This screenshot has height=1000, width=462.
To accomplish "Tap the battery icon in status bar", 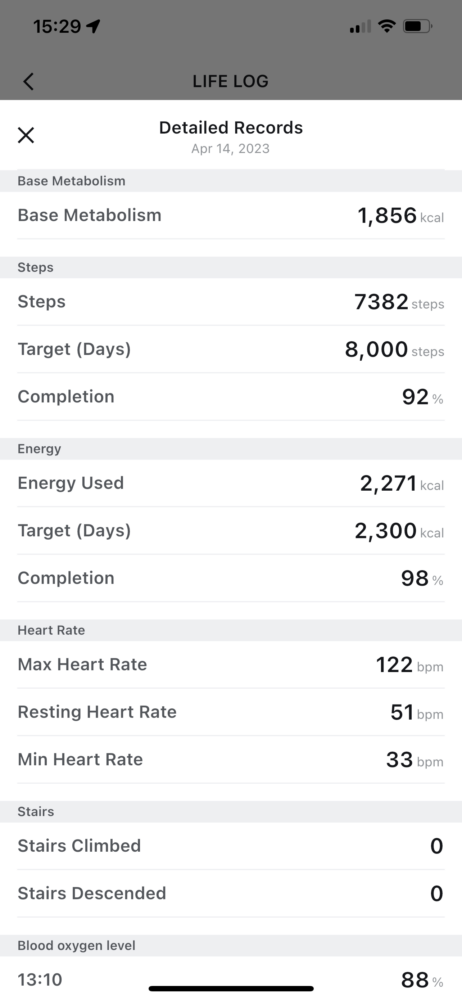I will pos(418,26).
